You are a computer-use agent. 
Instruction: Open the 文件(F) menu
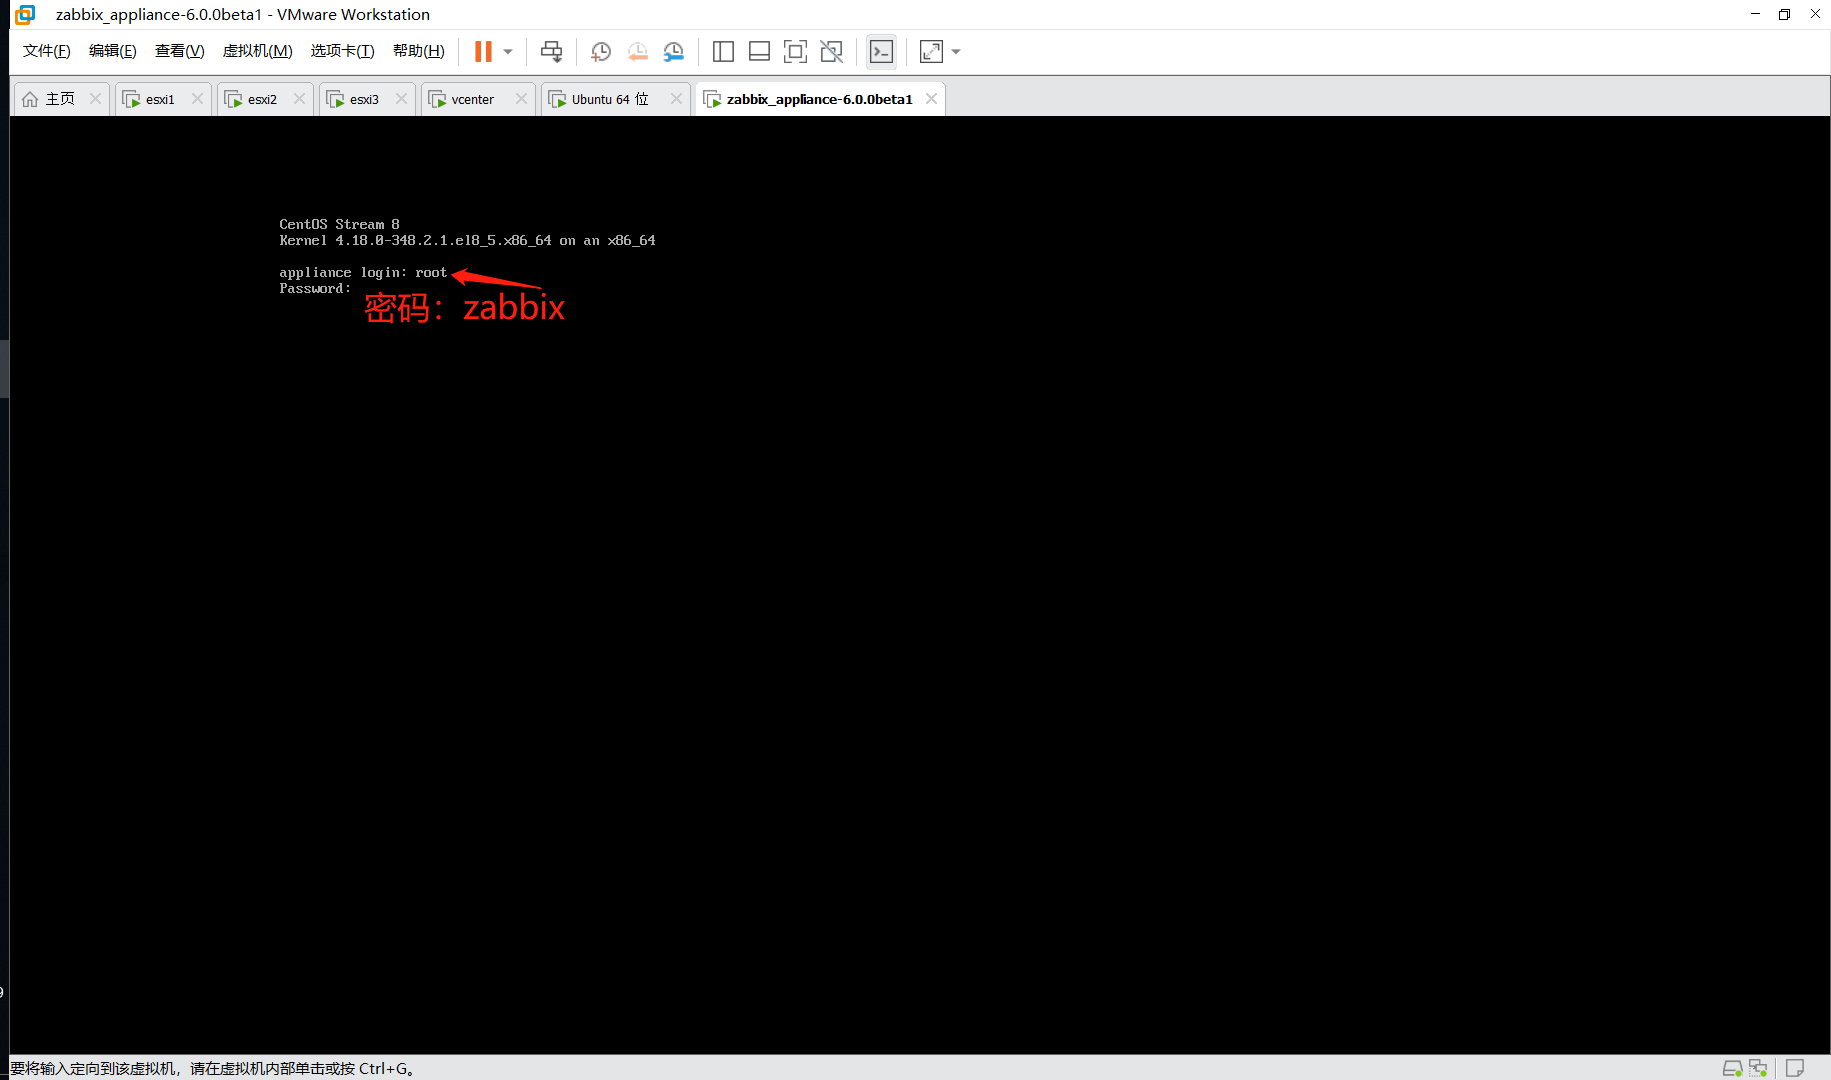pos(45,50)
